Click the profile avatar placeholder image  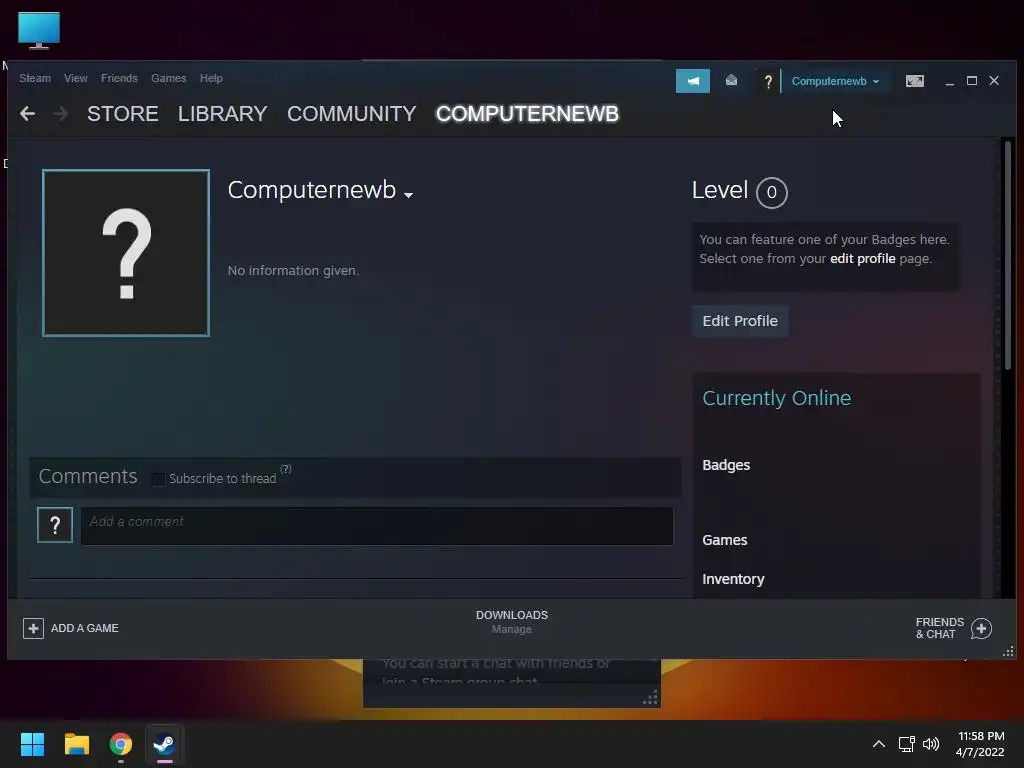tap(126, 253)
